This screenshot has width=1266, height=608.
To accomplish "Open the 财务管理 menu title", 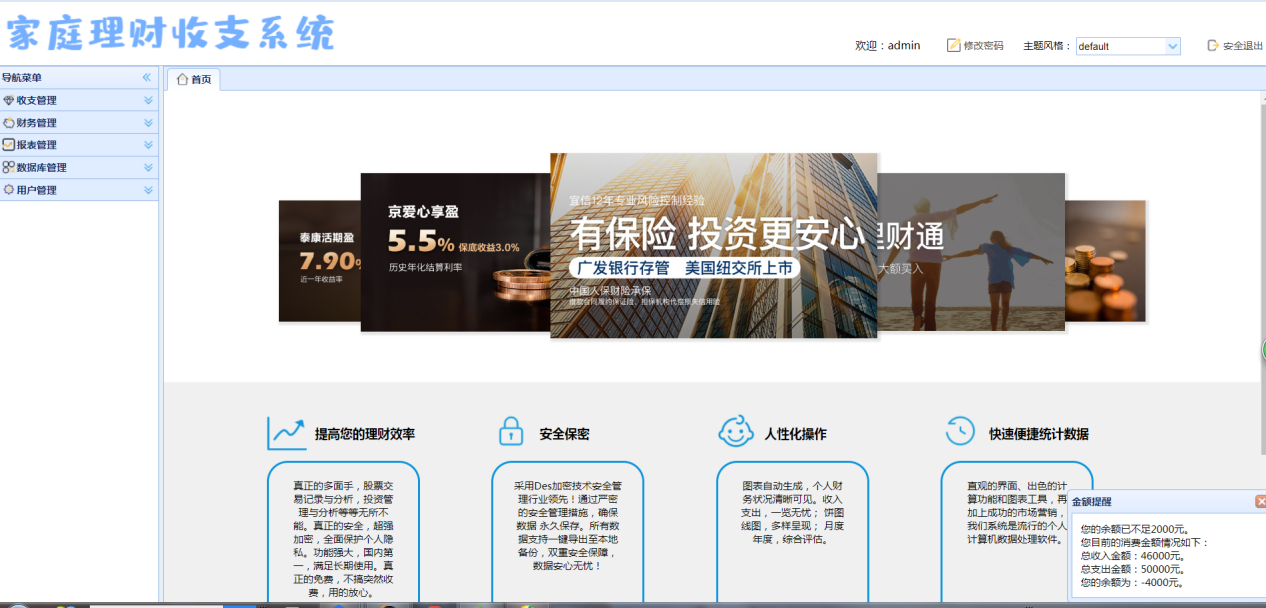I will 37,122.
